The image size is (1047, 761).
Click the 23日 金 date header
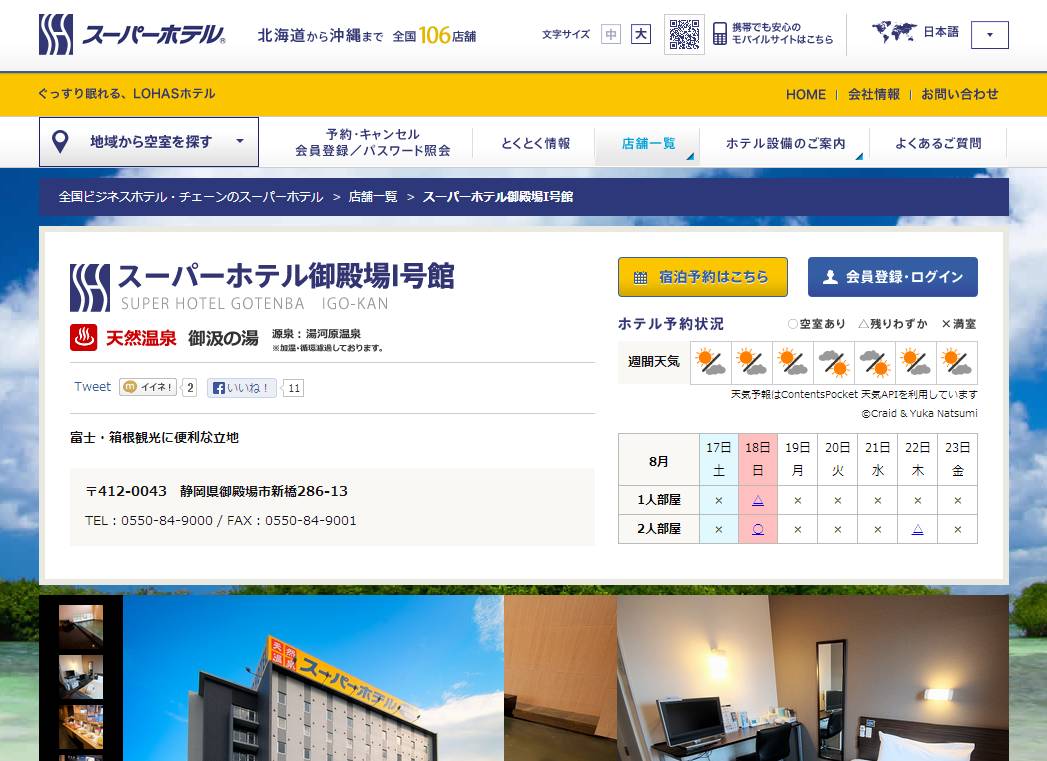[957, 459]
